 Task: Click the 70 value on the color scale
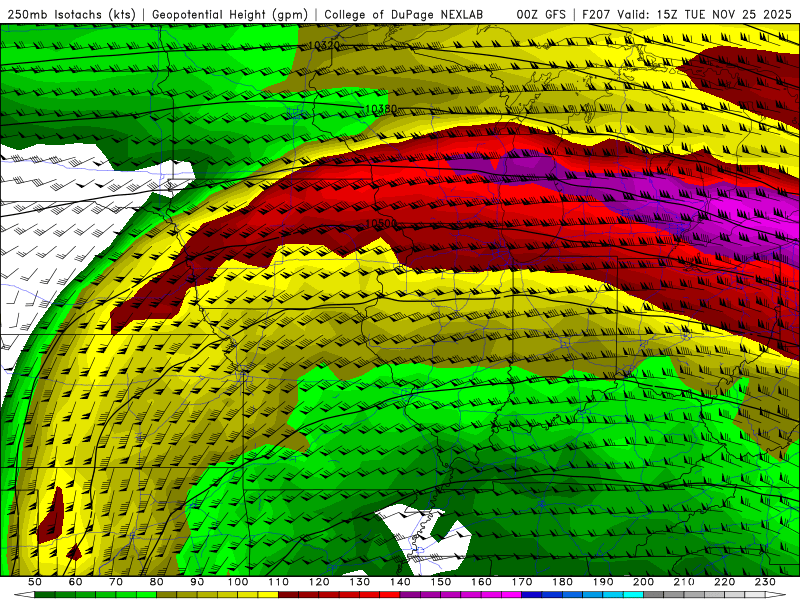116,582
